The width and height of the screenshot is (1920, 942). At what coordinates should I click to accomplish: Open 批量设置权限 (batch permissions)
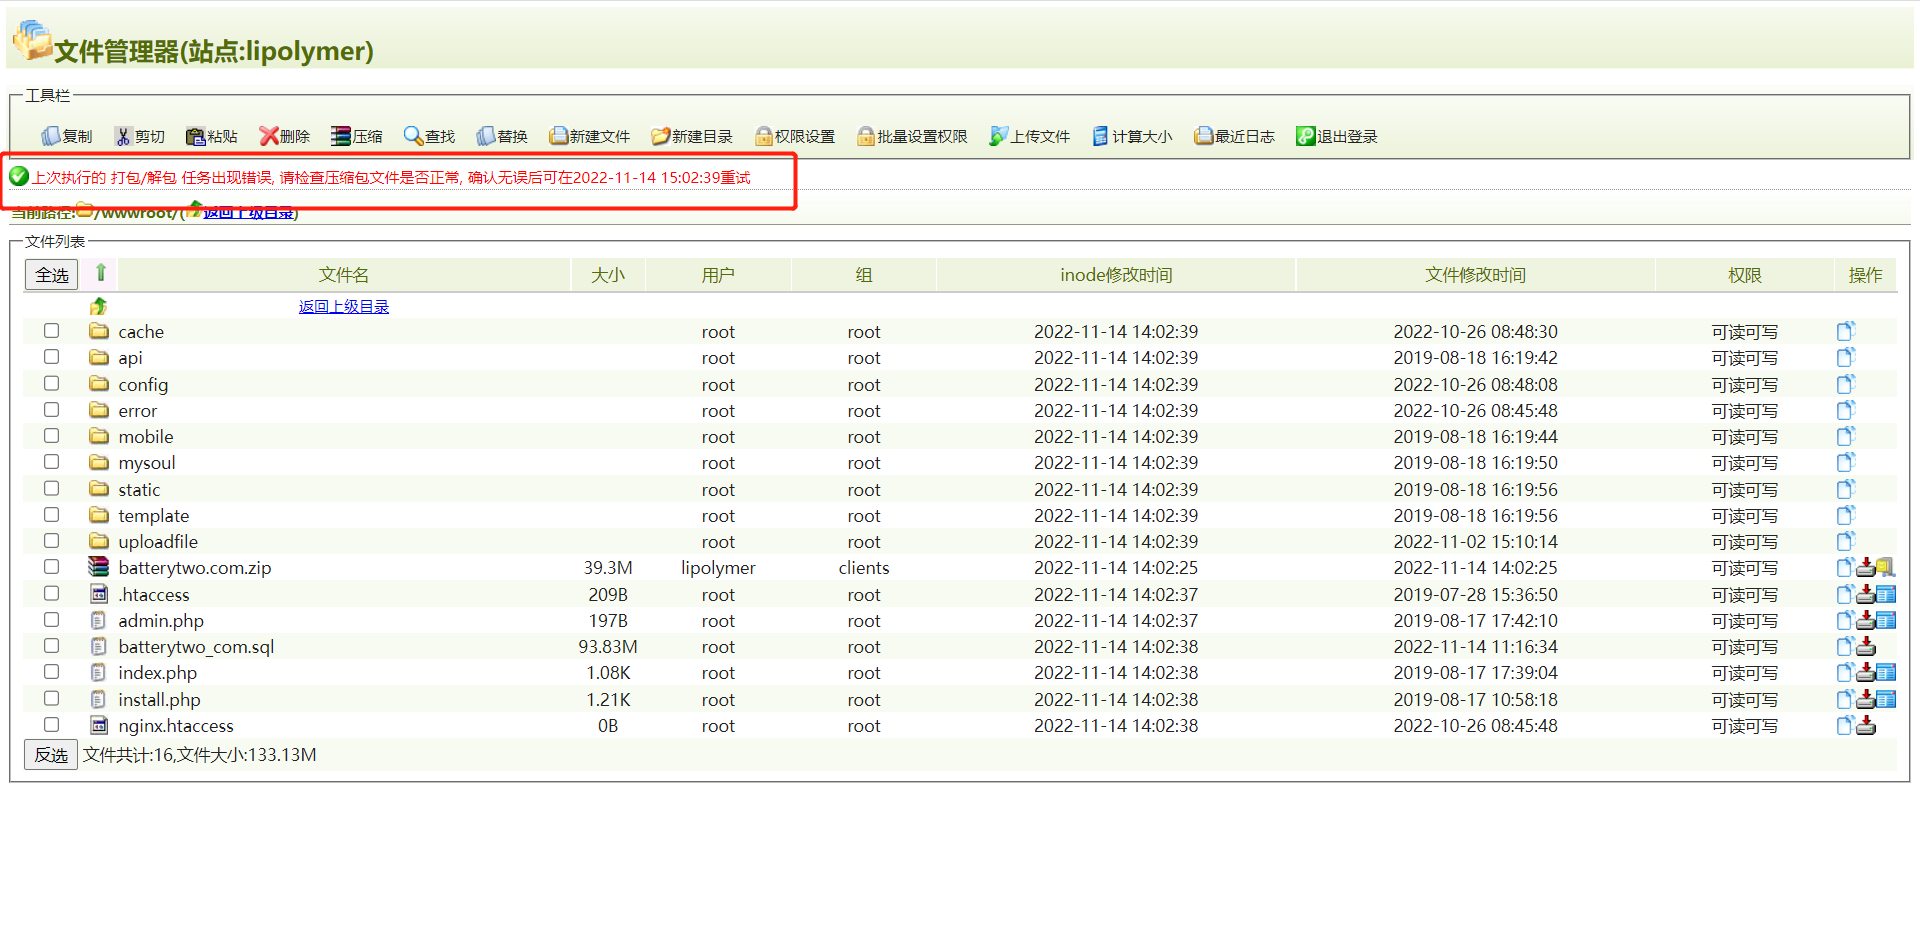[x=912, y=136]
